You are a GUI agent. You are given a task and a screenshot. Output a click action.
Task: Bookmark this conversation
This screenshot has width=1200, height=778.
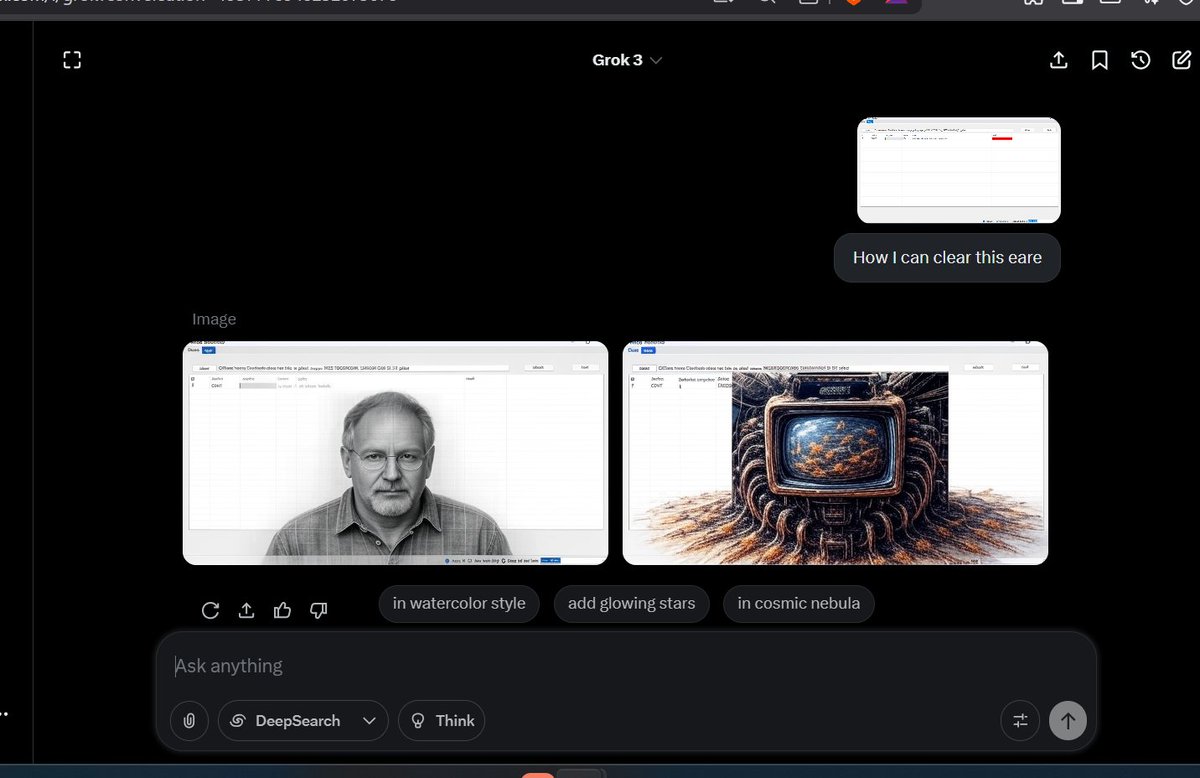click(x=1099, y=60)
